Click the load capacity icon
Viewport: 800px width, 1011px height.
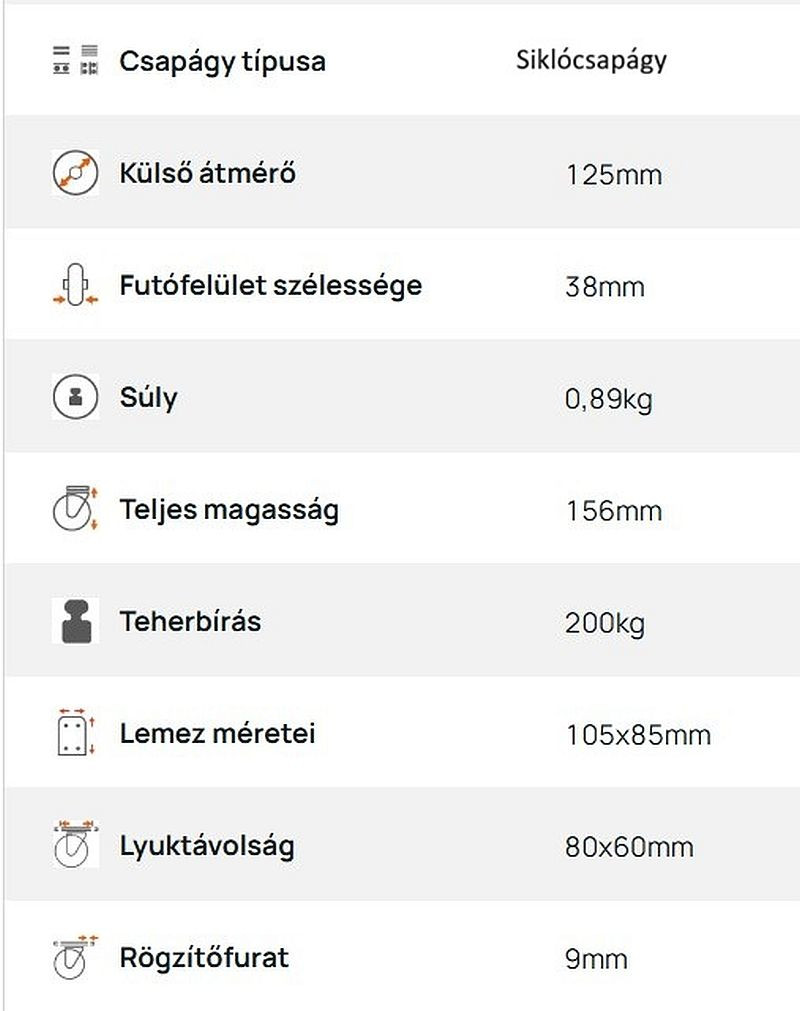click(x=76, y=622)
